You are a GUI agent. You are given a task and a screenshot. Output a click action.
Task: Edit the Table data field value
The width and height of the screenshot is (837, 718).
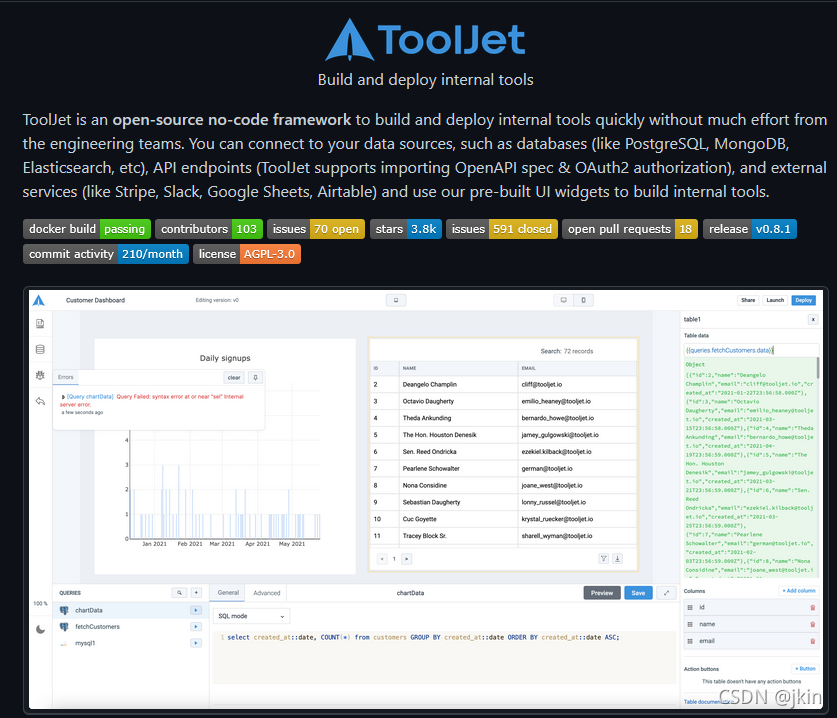pyautogui.click(x=751, y=350)
